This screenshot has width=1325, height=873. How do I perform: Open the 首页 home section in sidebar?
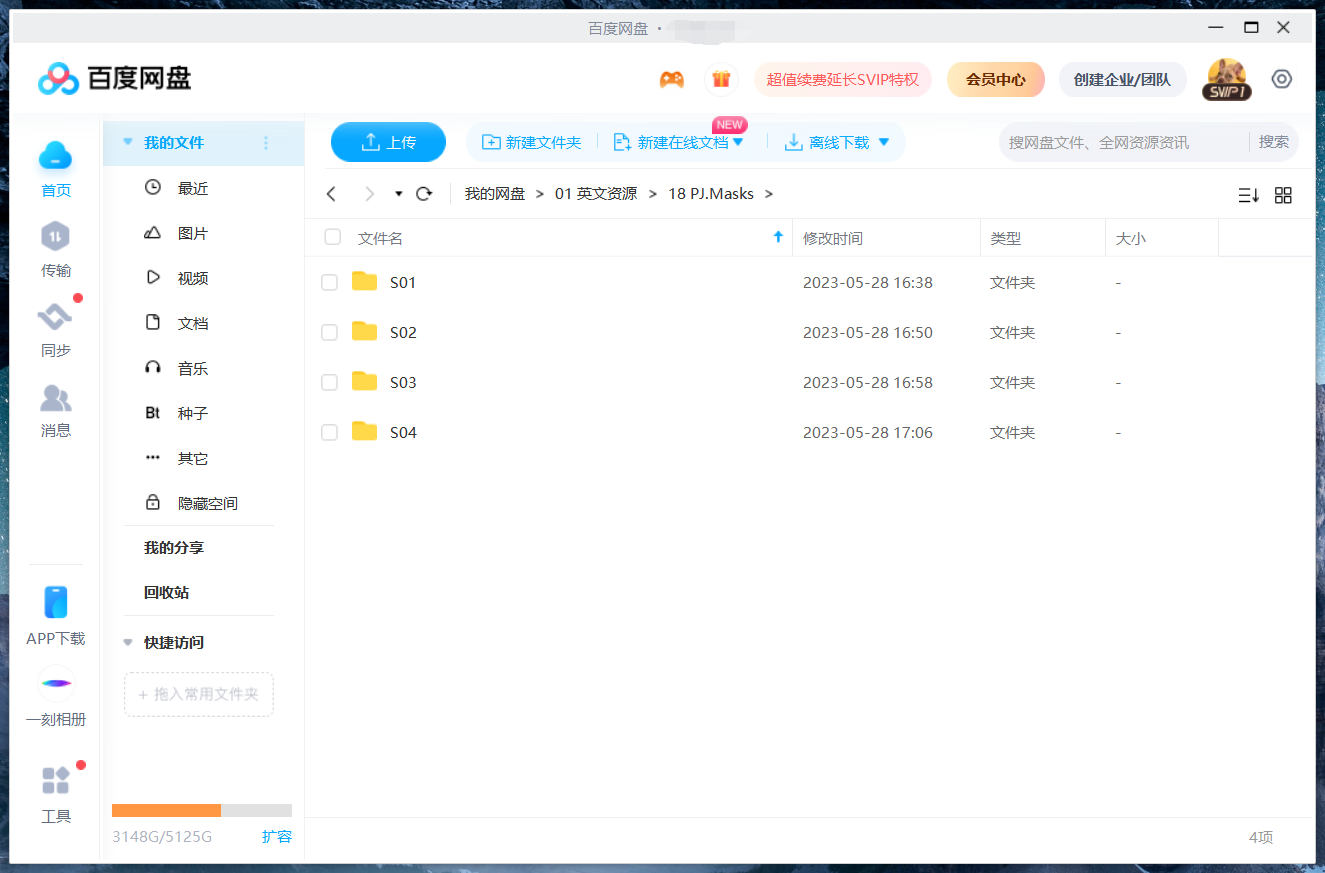pyautogui.click(x=55, y=168)
